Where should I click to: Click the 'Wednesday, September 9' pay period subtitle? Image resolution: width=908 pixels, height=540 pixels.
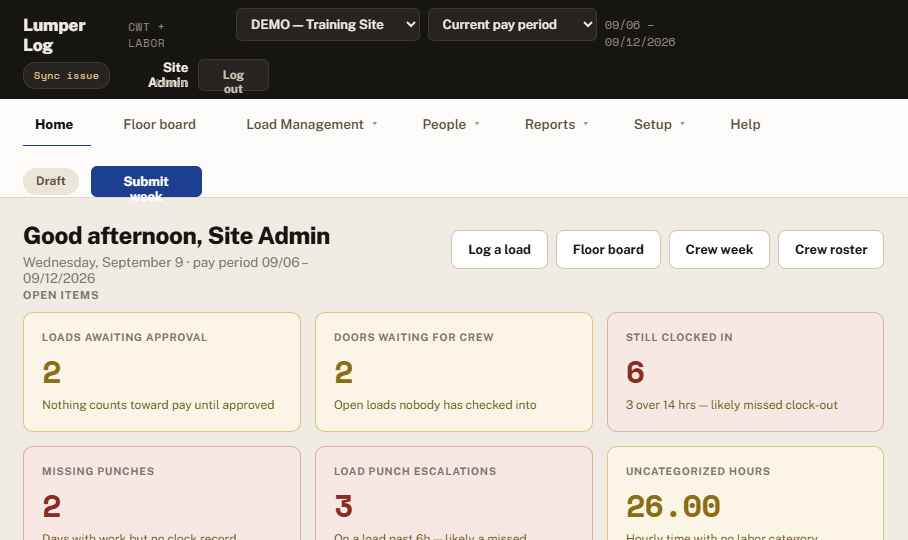(x=165, y=270)
